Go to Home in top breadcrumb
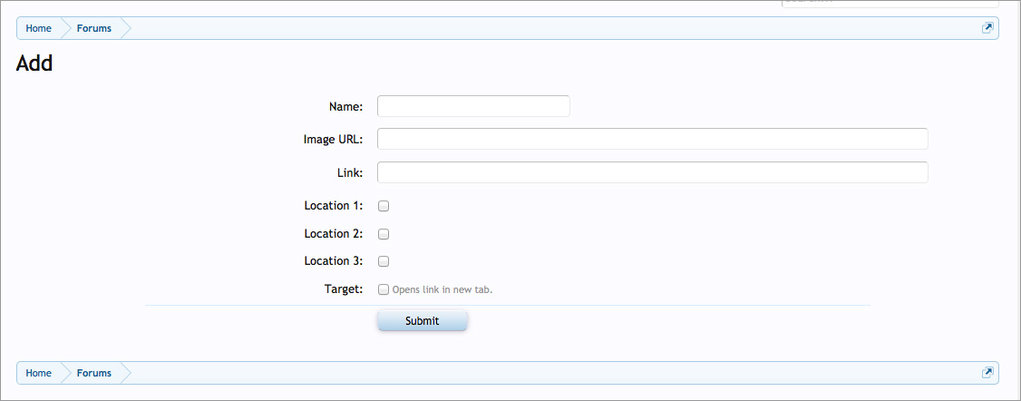Viewport: 1021px width, 401px height. [x=39, y=28]
